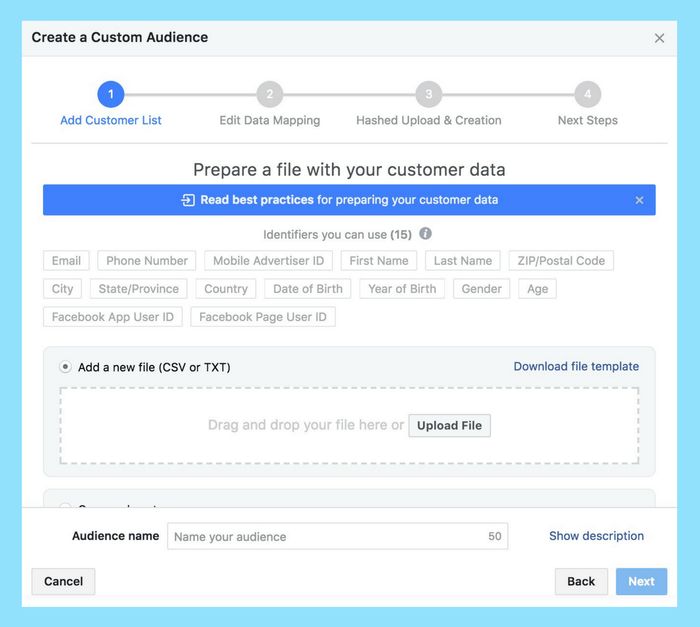Select the Mobile Advertiser ID identifier tag

[x=268, y=261]
